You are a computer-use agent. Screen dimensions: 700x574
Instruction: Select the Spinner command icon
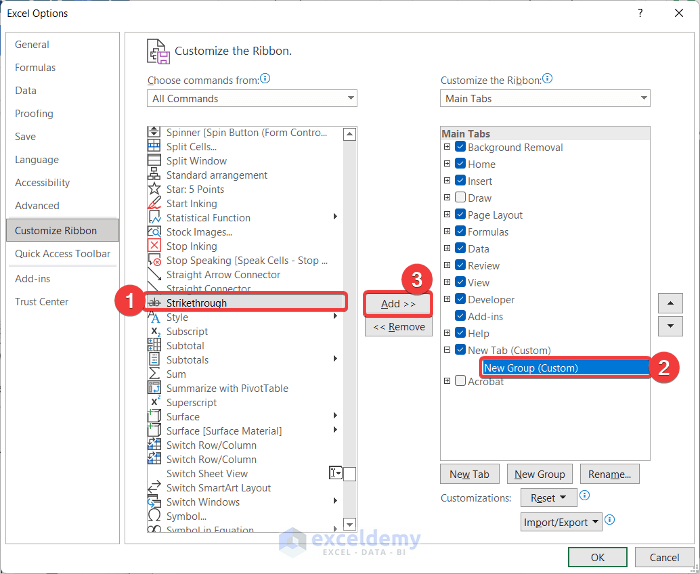pos(154,132)
